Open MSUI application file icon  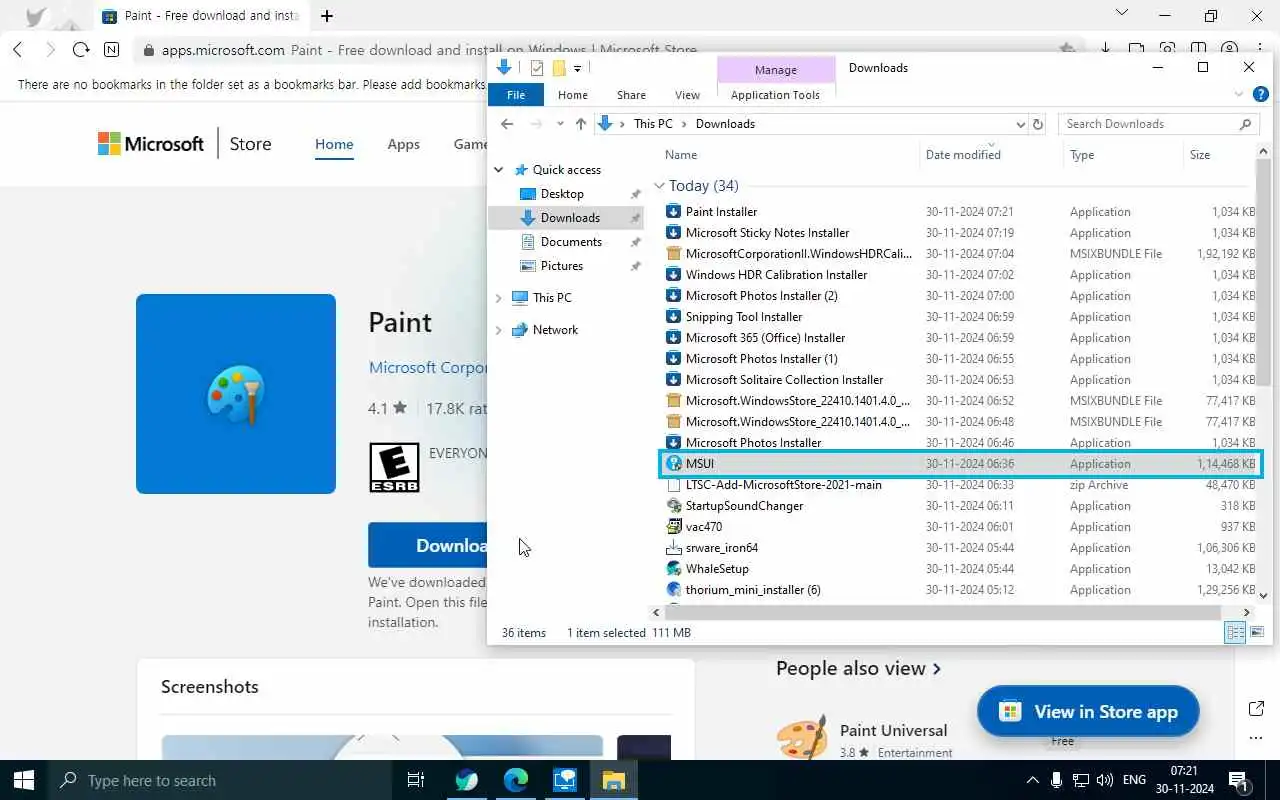[x=674, y=464]
